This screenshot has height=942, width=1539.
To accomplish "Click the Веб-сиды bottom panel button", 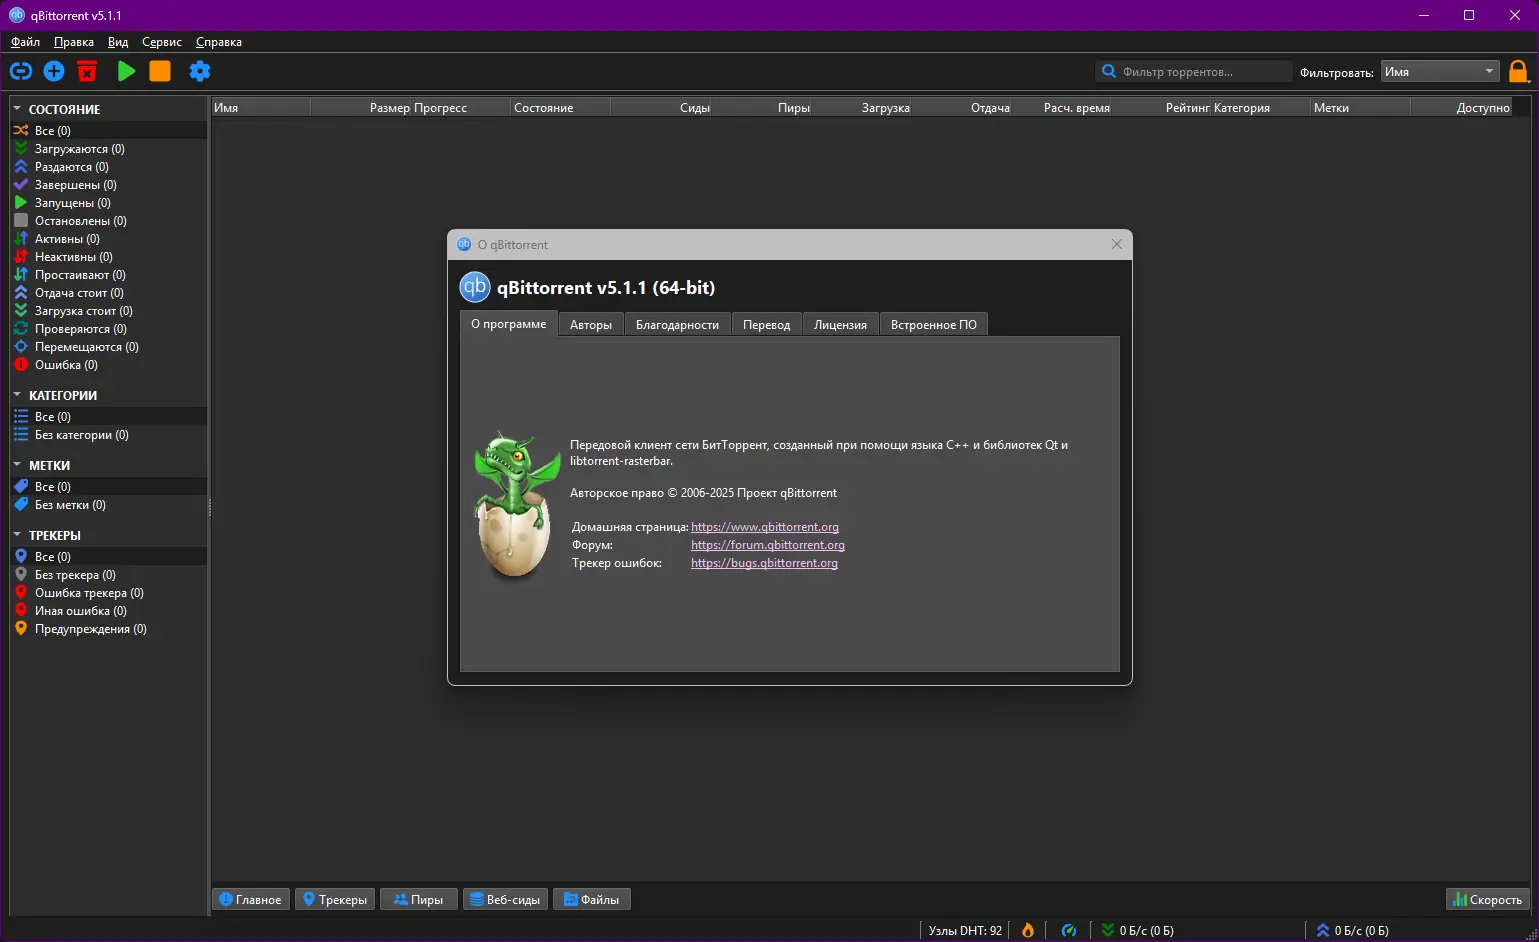I will click(505, 900).
